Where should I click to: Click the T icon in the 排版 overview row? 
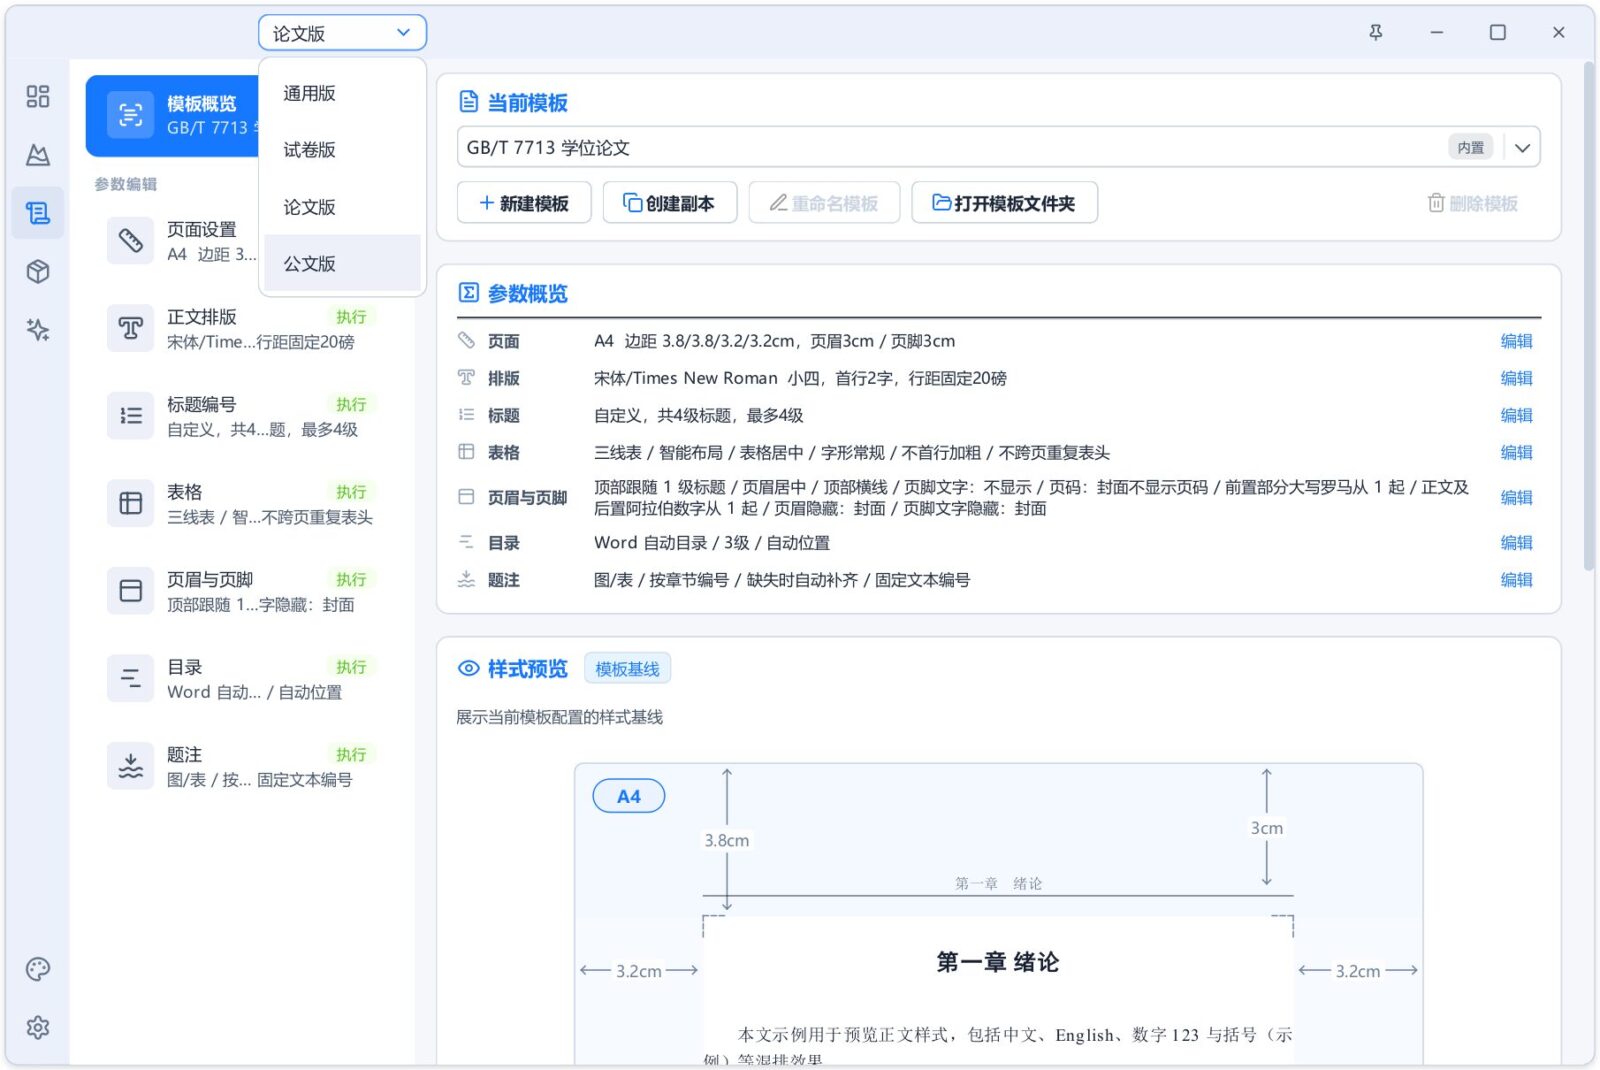[466, 377]
